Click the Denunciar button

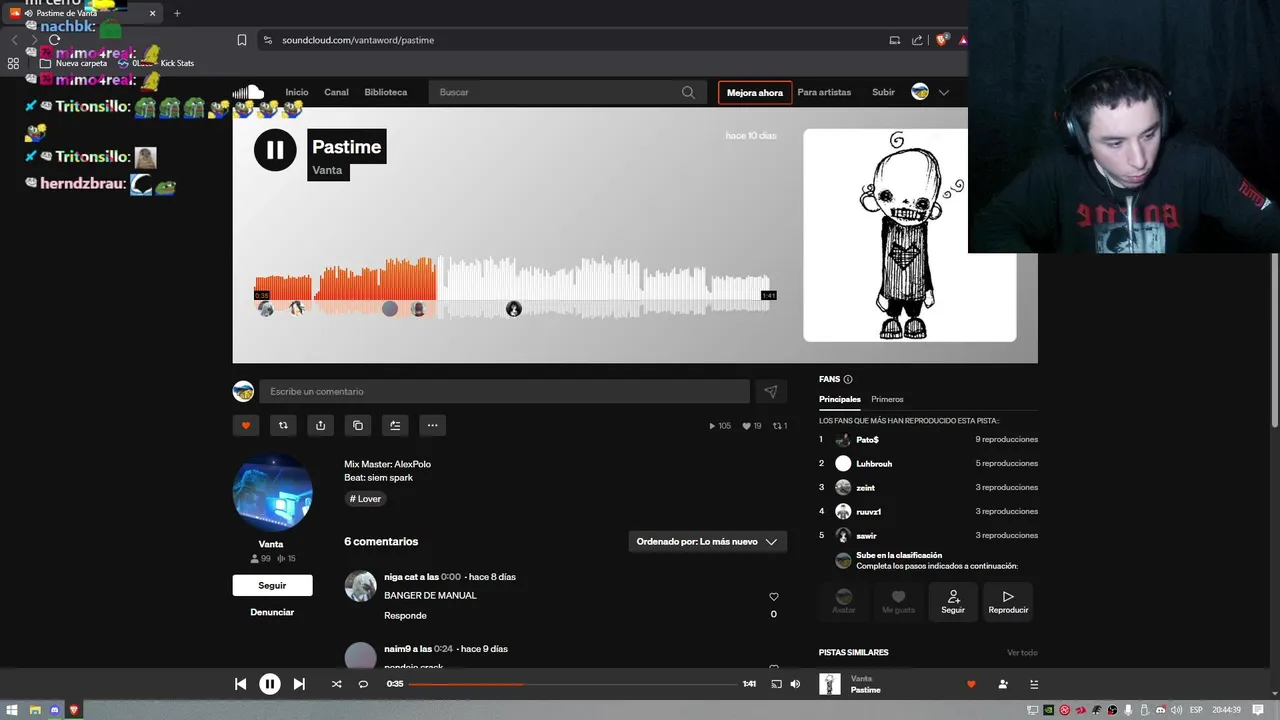(x=272, y=612)
